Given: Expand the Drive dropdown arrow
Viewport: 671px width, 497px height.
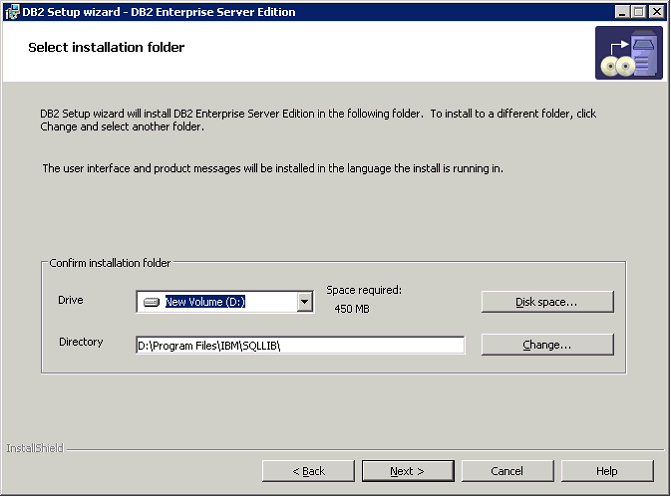Looking at the screenshot, I should point(304,302).
